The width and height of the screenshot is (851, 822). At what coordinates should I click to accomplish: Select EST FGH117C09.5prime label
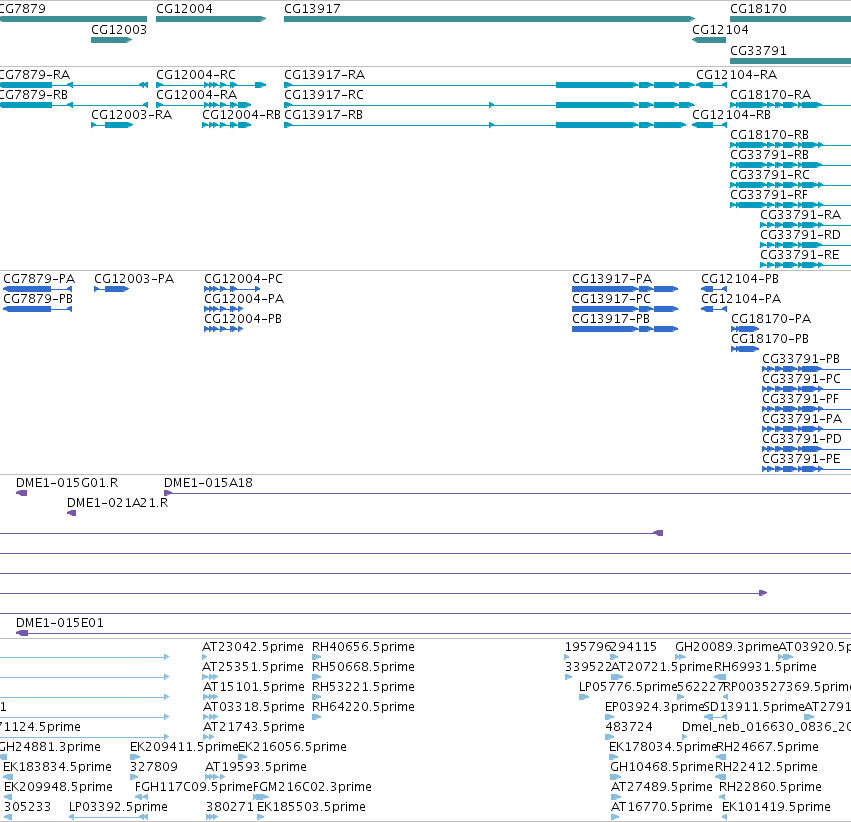(x=194, y=787)
